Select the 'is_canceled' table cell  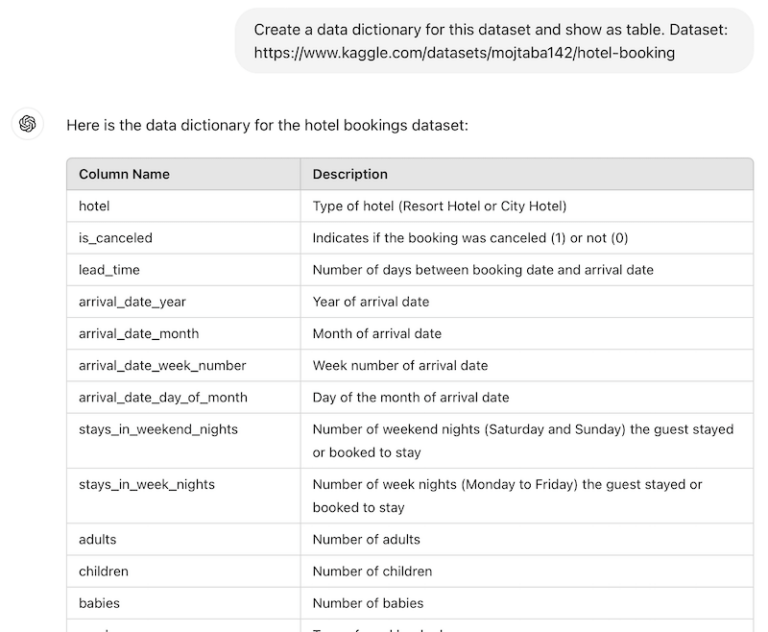tap(115, 238)
